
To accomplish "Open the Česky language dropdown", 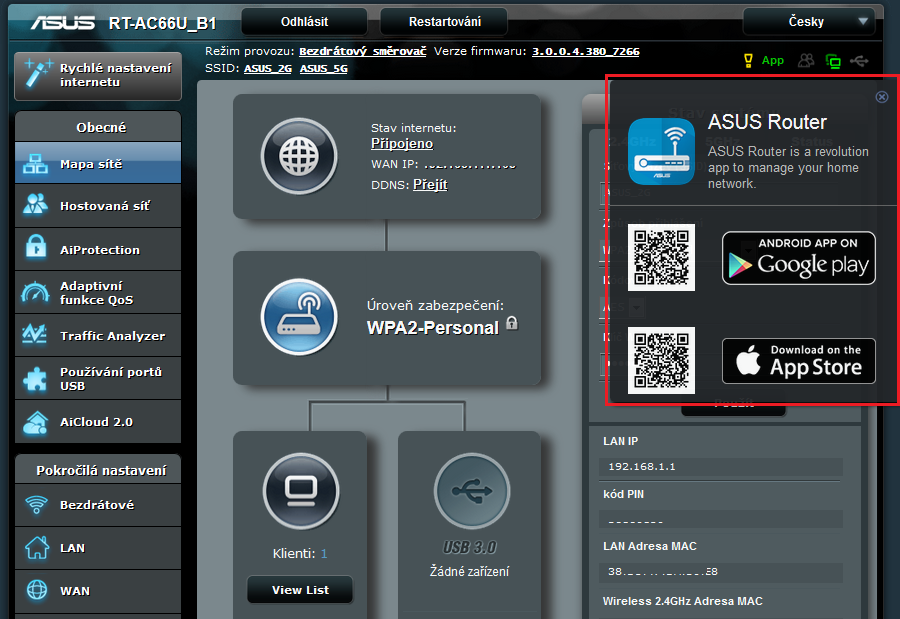I will coord(808,21).
